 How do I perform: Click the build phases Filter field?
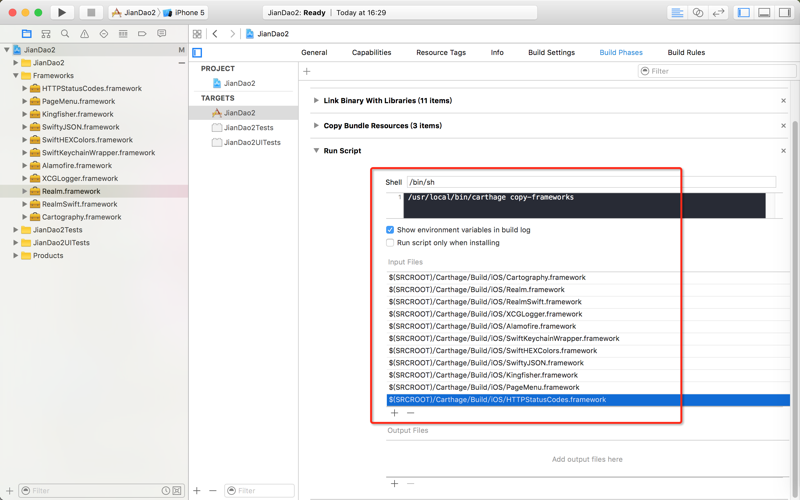(x=717, y=71)
